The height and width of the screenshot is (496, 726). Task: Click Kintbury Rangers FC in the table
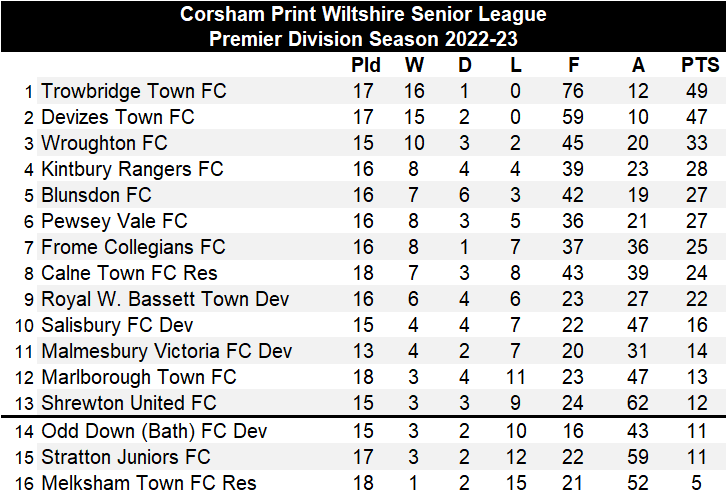coord(132,169)
